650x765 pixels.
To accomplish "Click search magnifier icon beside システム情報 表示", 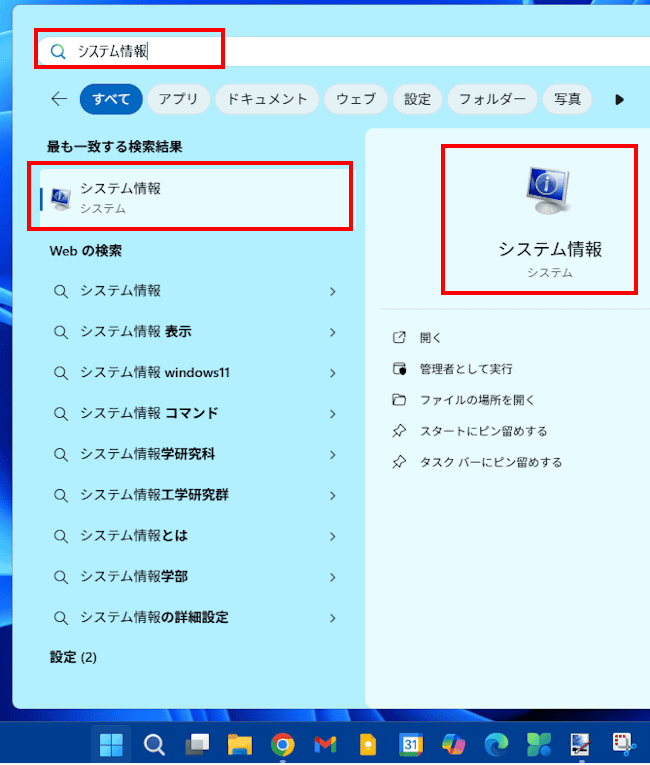I will point(61,333).
